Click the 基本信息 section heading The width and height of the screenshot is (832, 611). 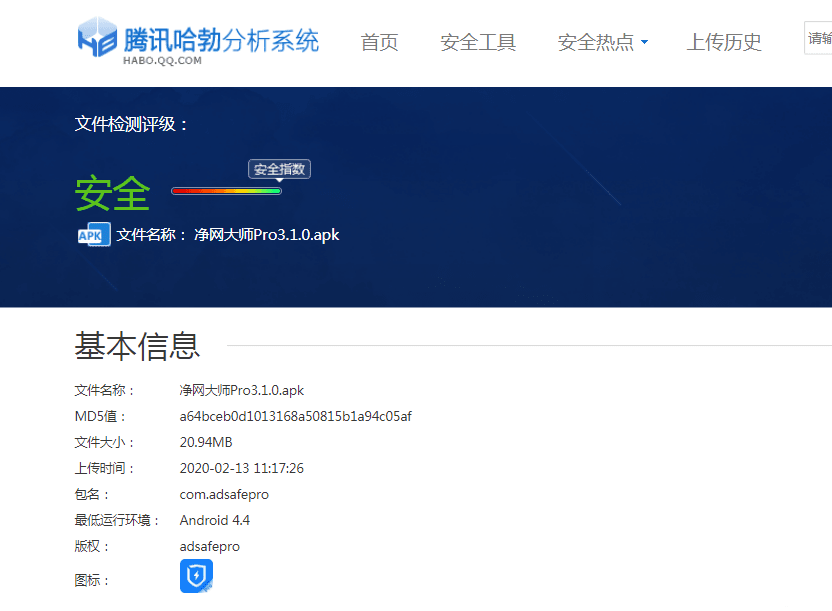tap(137, 346)
